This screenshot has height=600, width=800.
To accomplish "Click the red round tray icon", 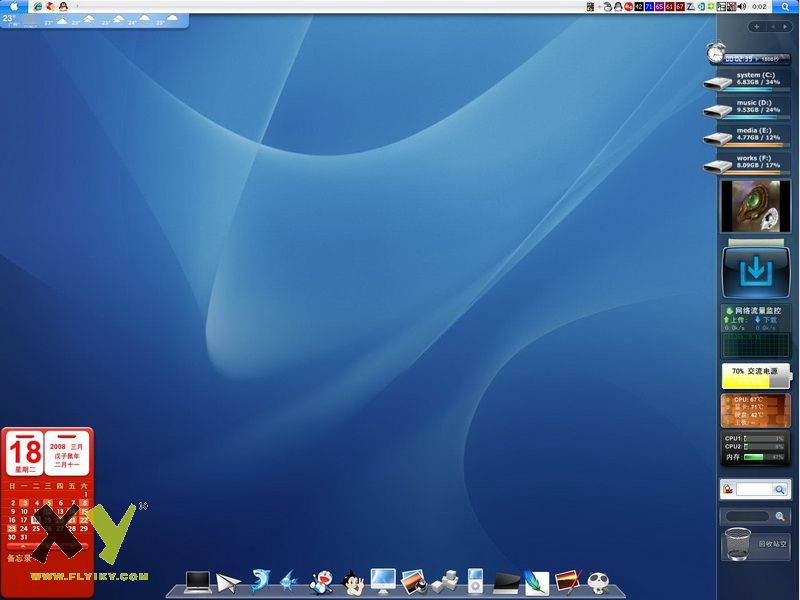I will [629, 6].
